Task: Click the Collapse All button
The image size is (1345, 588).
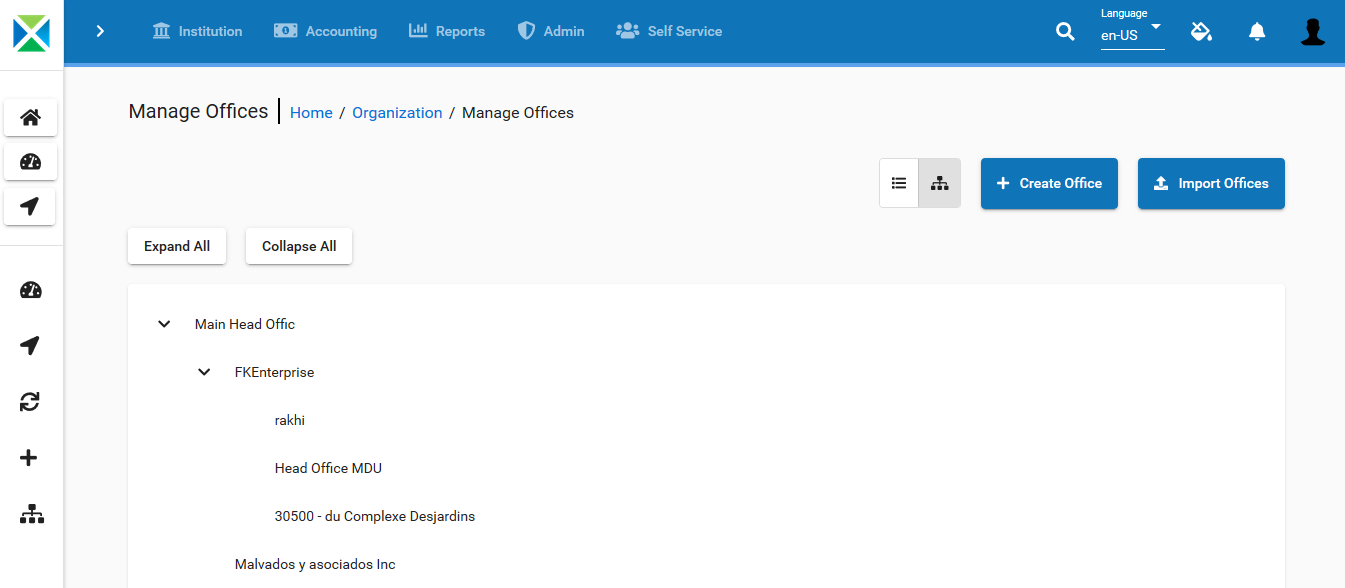Action: pyautogui.click(x=299, y=246)
